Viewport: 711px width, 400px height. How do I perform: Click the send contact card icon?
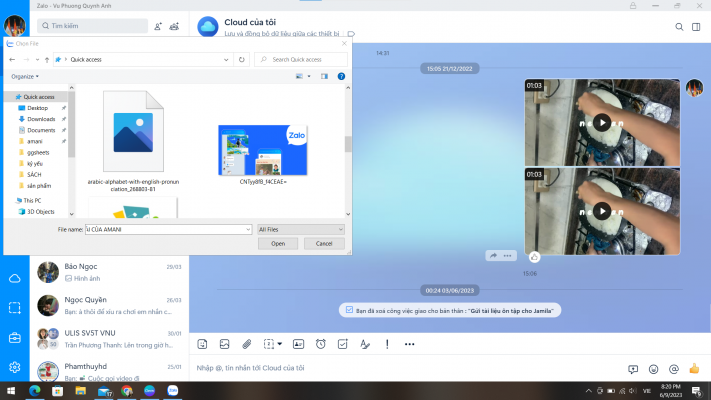298,344
